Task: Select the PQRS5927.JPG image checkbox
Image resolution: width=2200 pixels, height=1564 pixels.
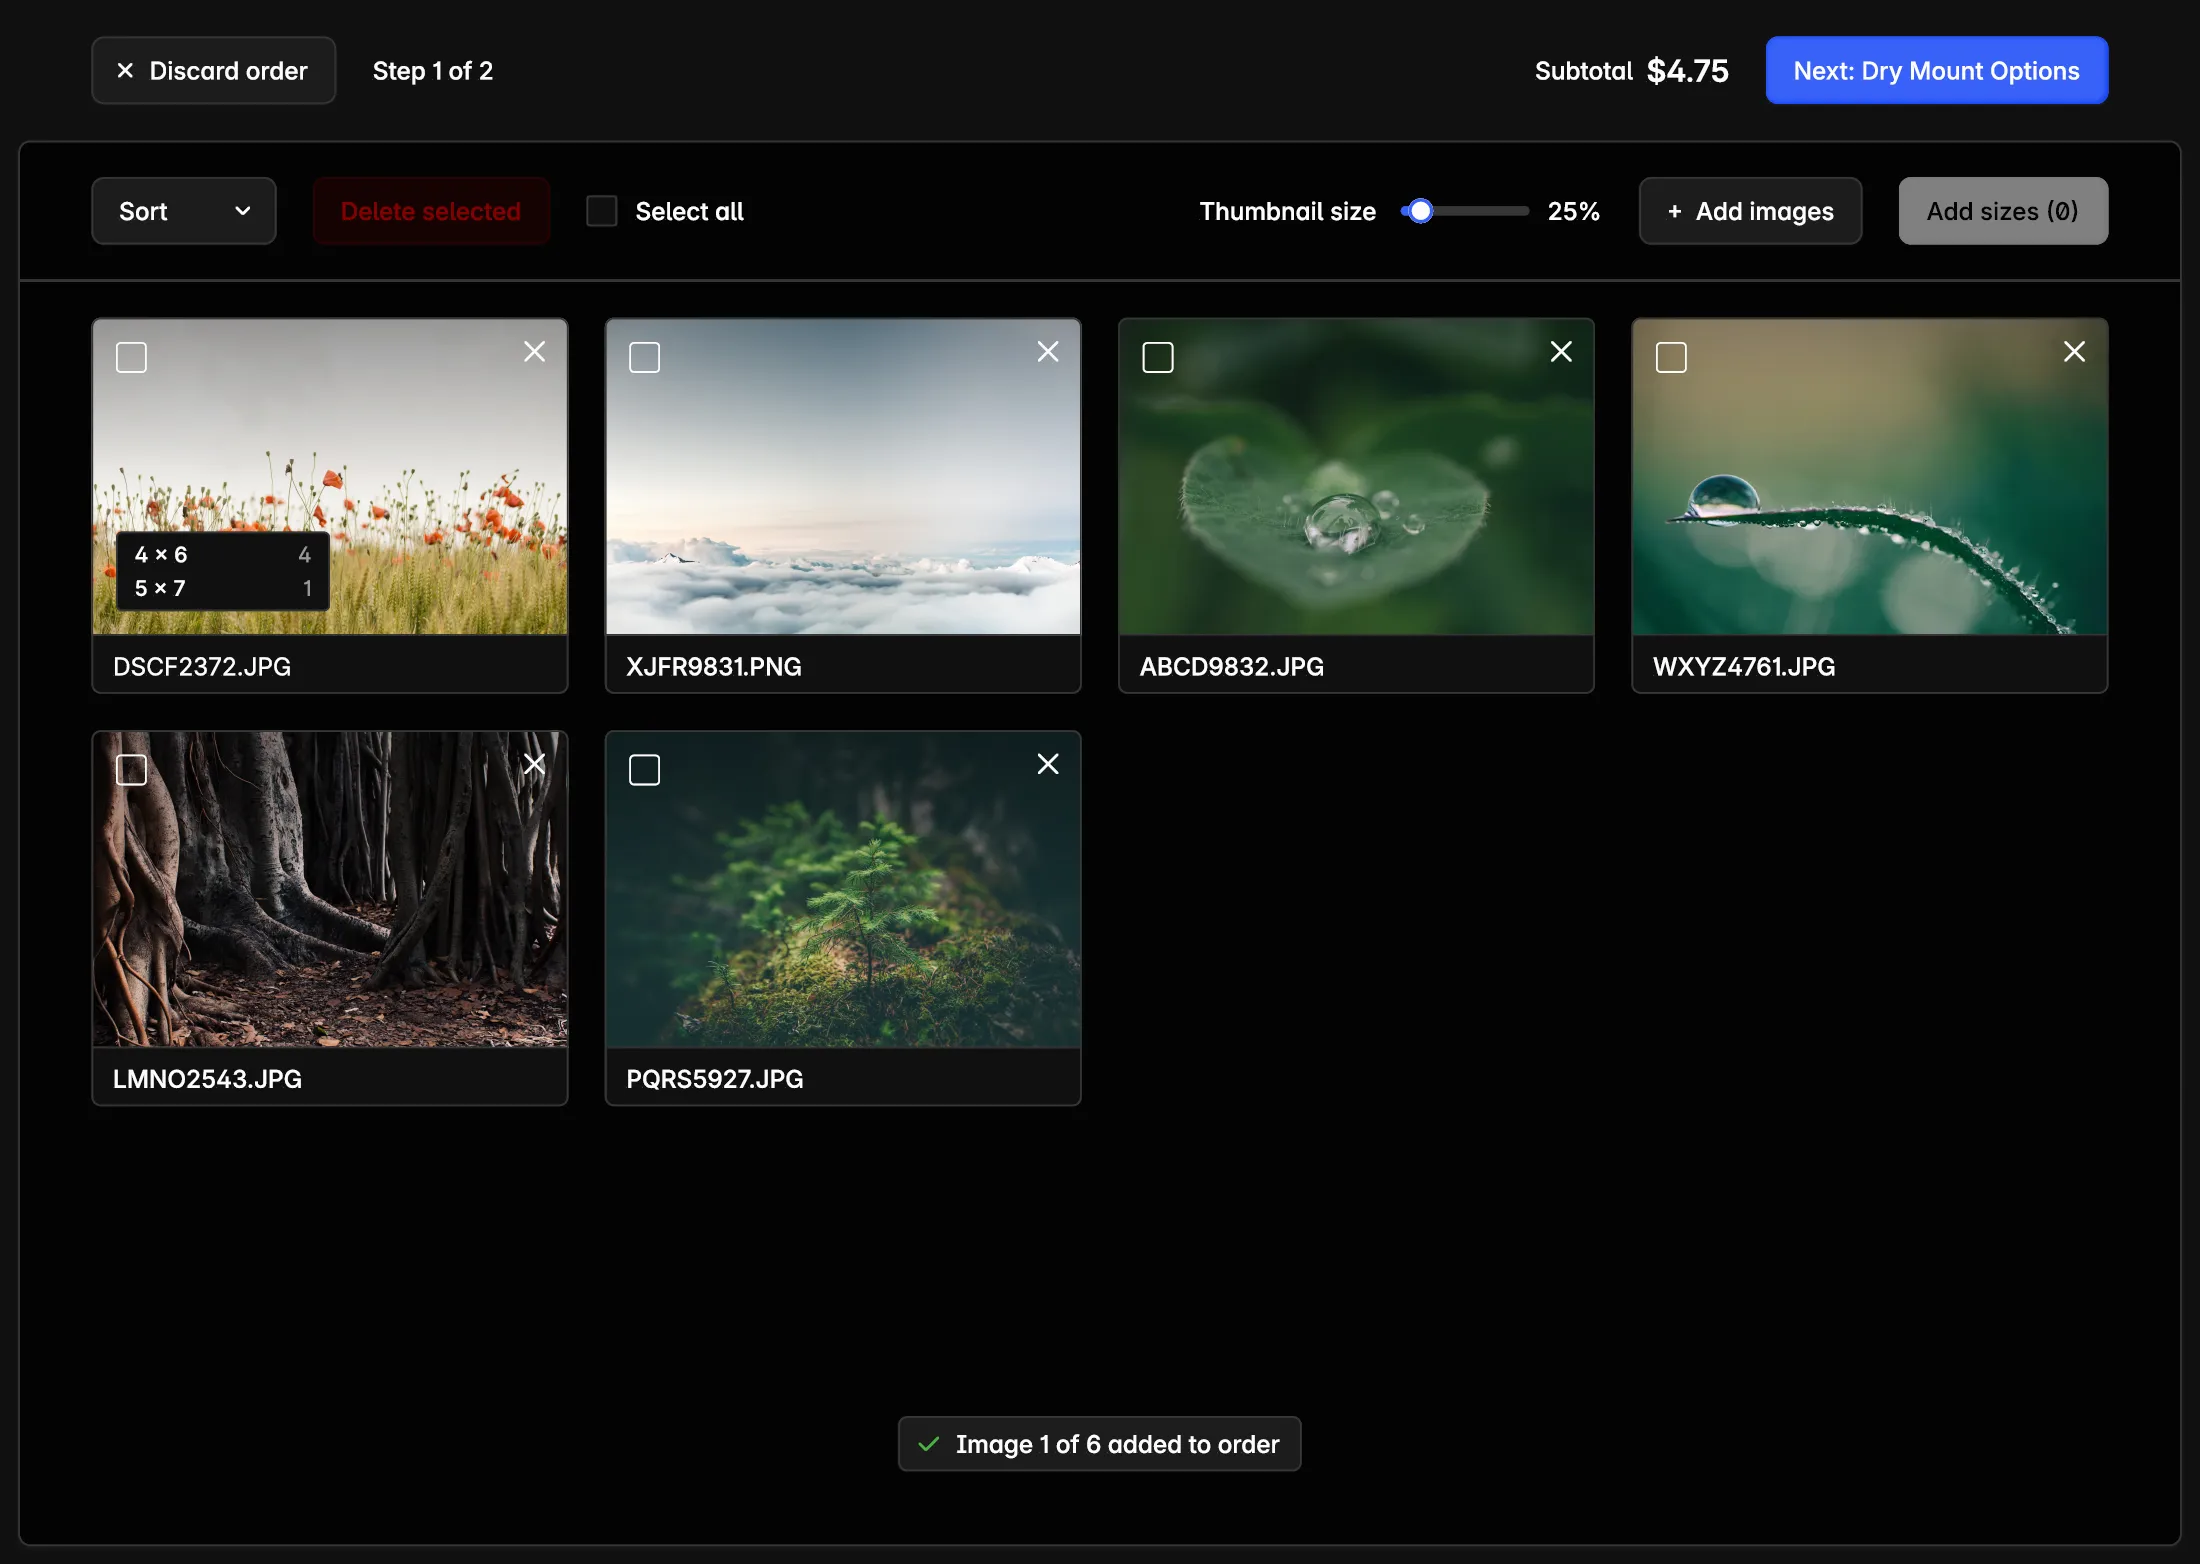Action: click(x=644, y=770)
